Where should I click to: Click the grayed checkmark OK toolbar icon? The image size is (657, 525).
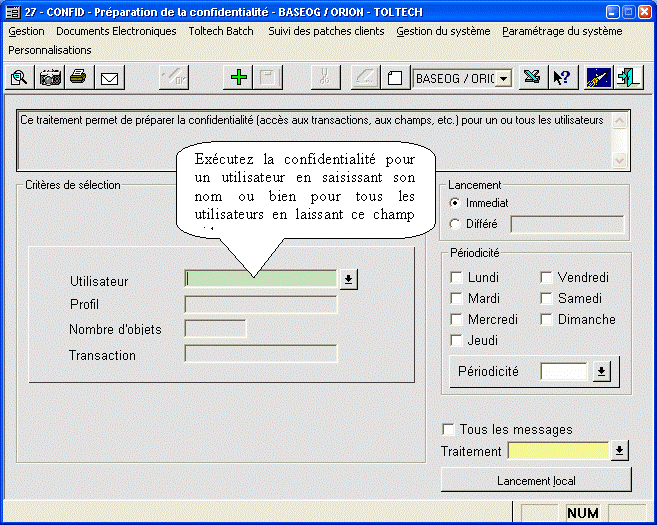(174, 78)
